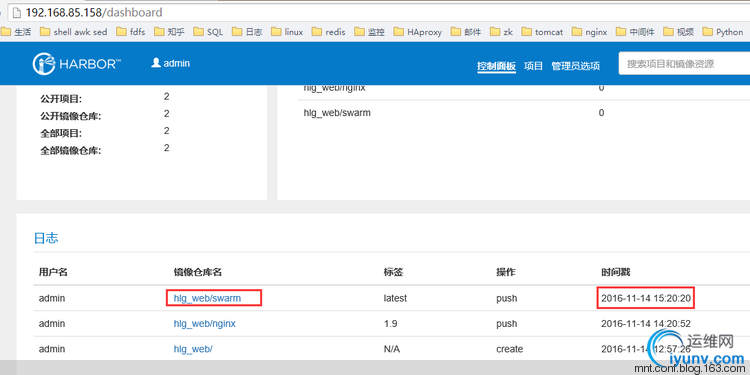Image resolution: width=750 pixels, height=375 pixels.
Task: Open the 管理员选项 admin options tab
Action: 575,66
